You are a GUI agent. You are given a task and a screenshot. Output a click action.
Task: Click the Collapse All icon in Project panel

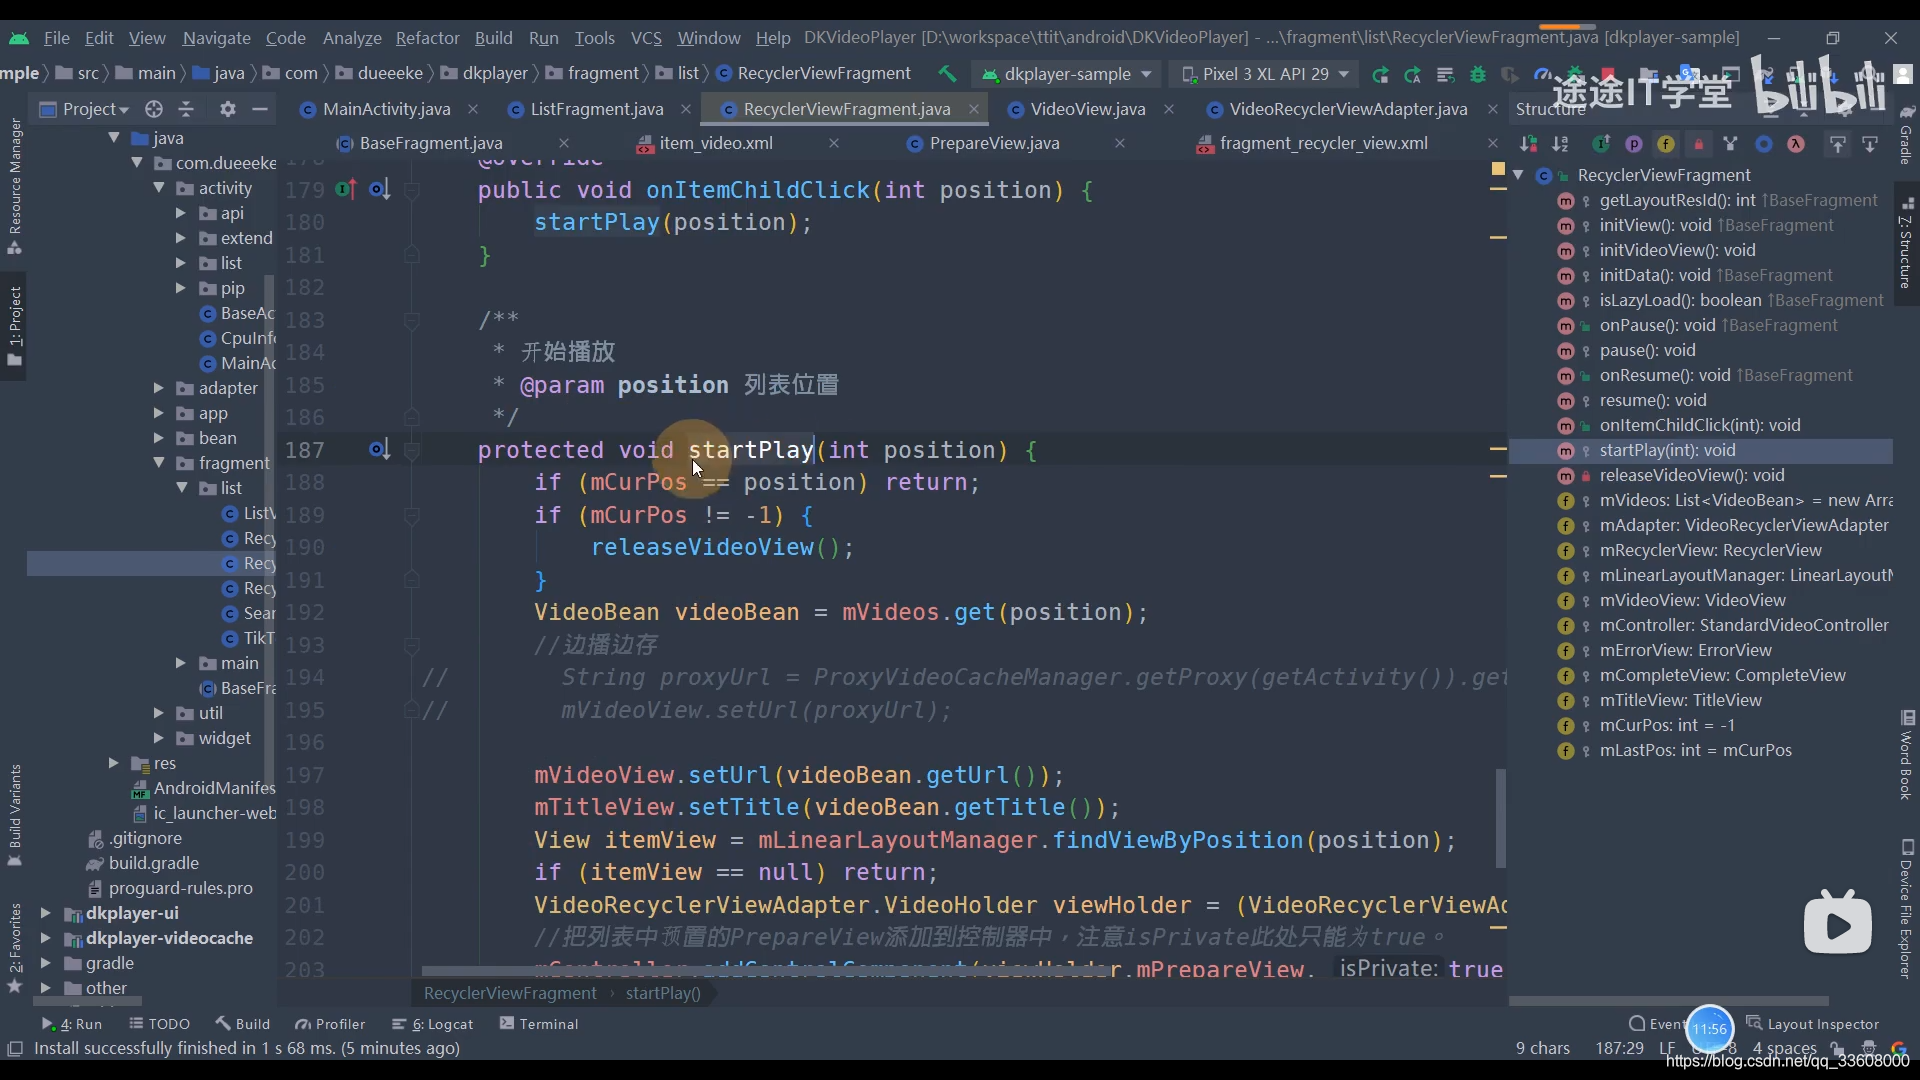point(186,109)
